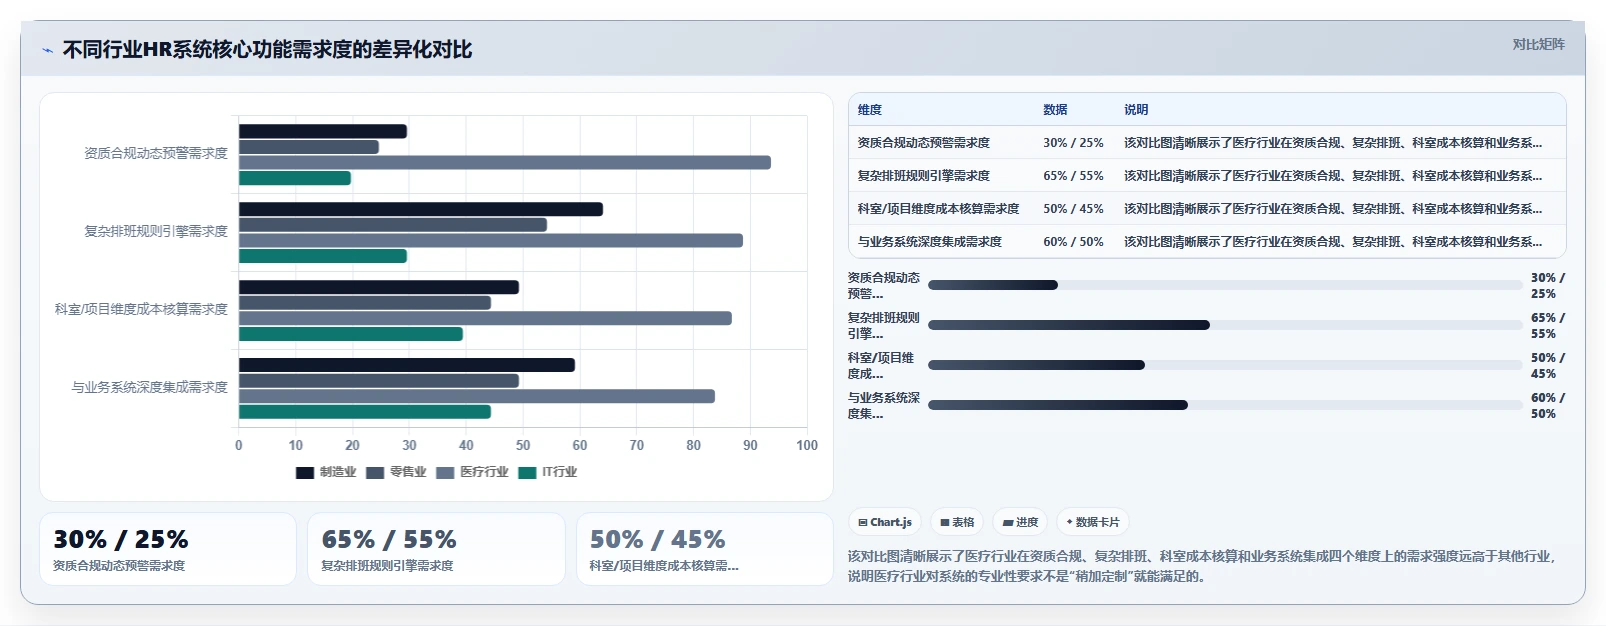This screenshot has height=626, width=1606.
Task: Click the blue icon beside the dashboard title
Action: tap(47, 50)
